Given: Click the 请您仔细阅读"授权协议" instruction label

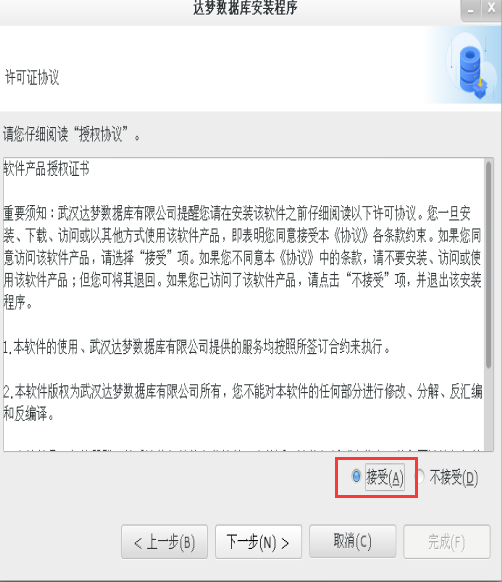Looking at the screenshot, I should tap(72, 134).
